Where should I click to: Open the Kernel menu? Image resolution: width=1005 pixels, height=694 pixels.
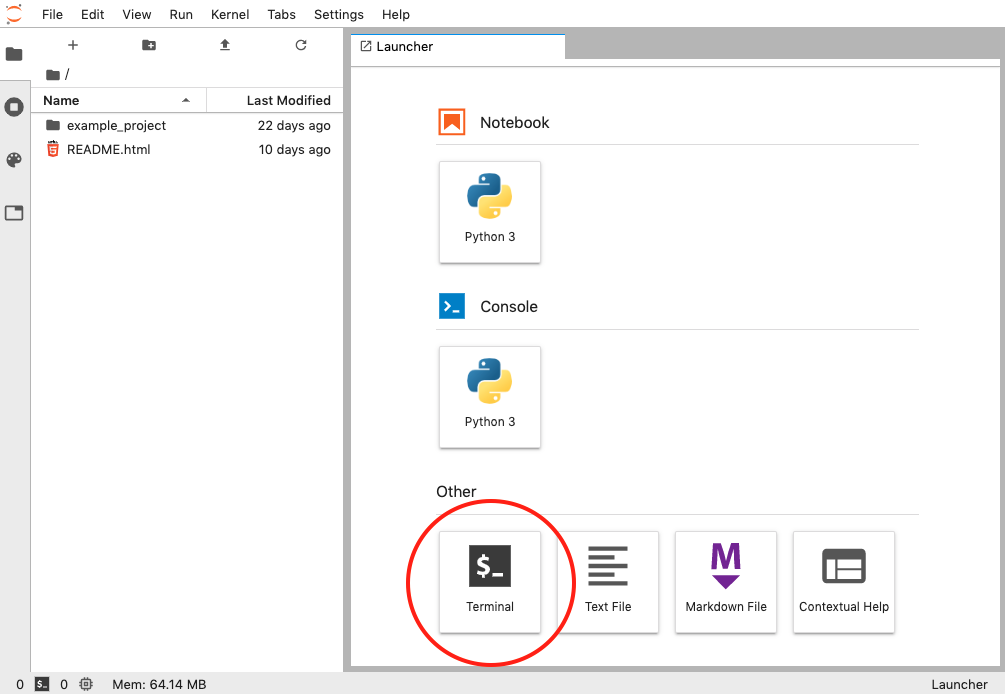tap(230, 14)
